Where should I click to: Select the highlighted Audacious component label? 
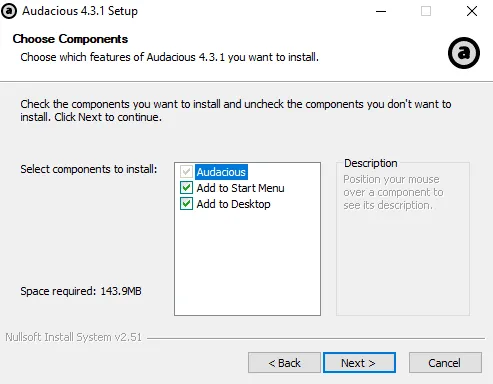221,172
